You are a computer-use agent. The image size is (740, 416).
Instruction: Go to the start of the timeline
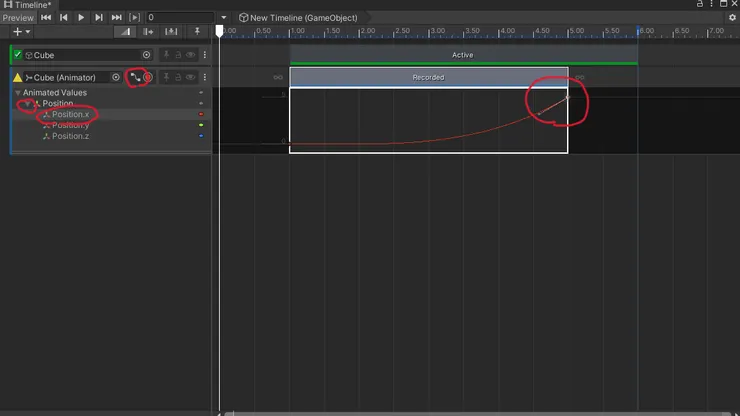click(46, 17)
